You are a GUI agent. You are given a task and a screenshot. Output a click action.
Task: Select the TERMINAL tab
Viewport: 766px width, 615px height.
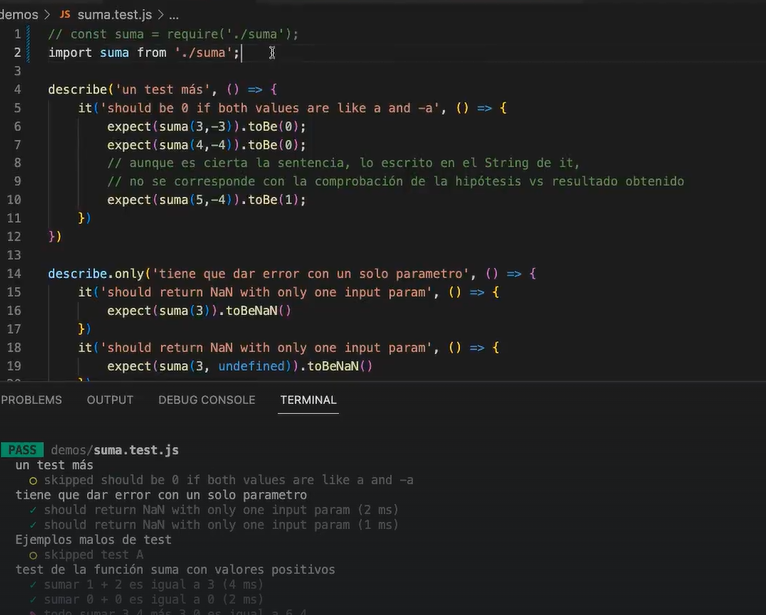click(x=308, y=400)
